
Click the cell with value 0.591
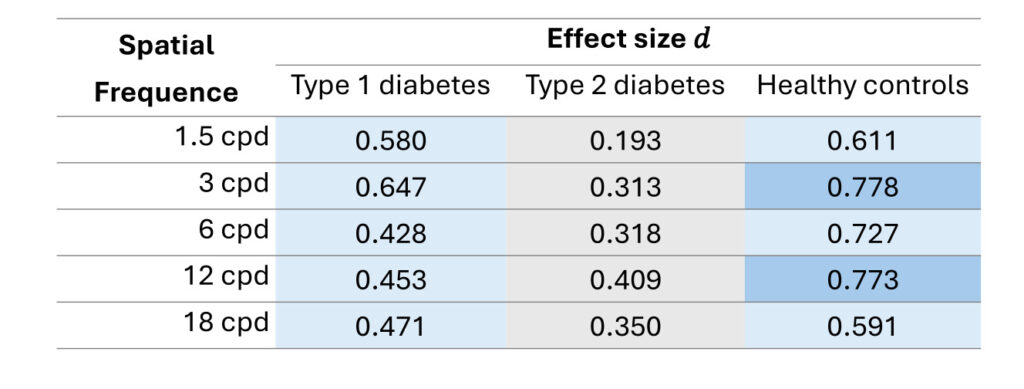click(x=863, y=326)
